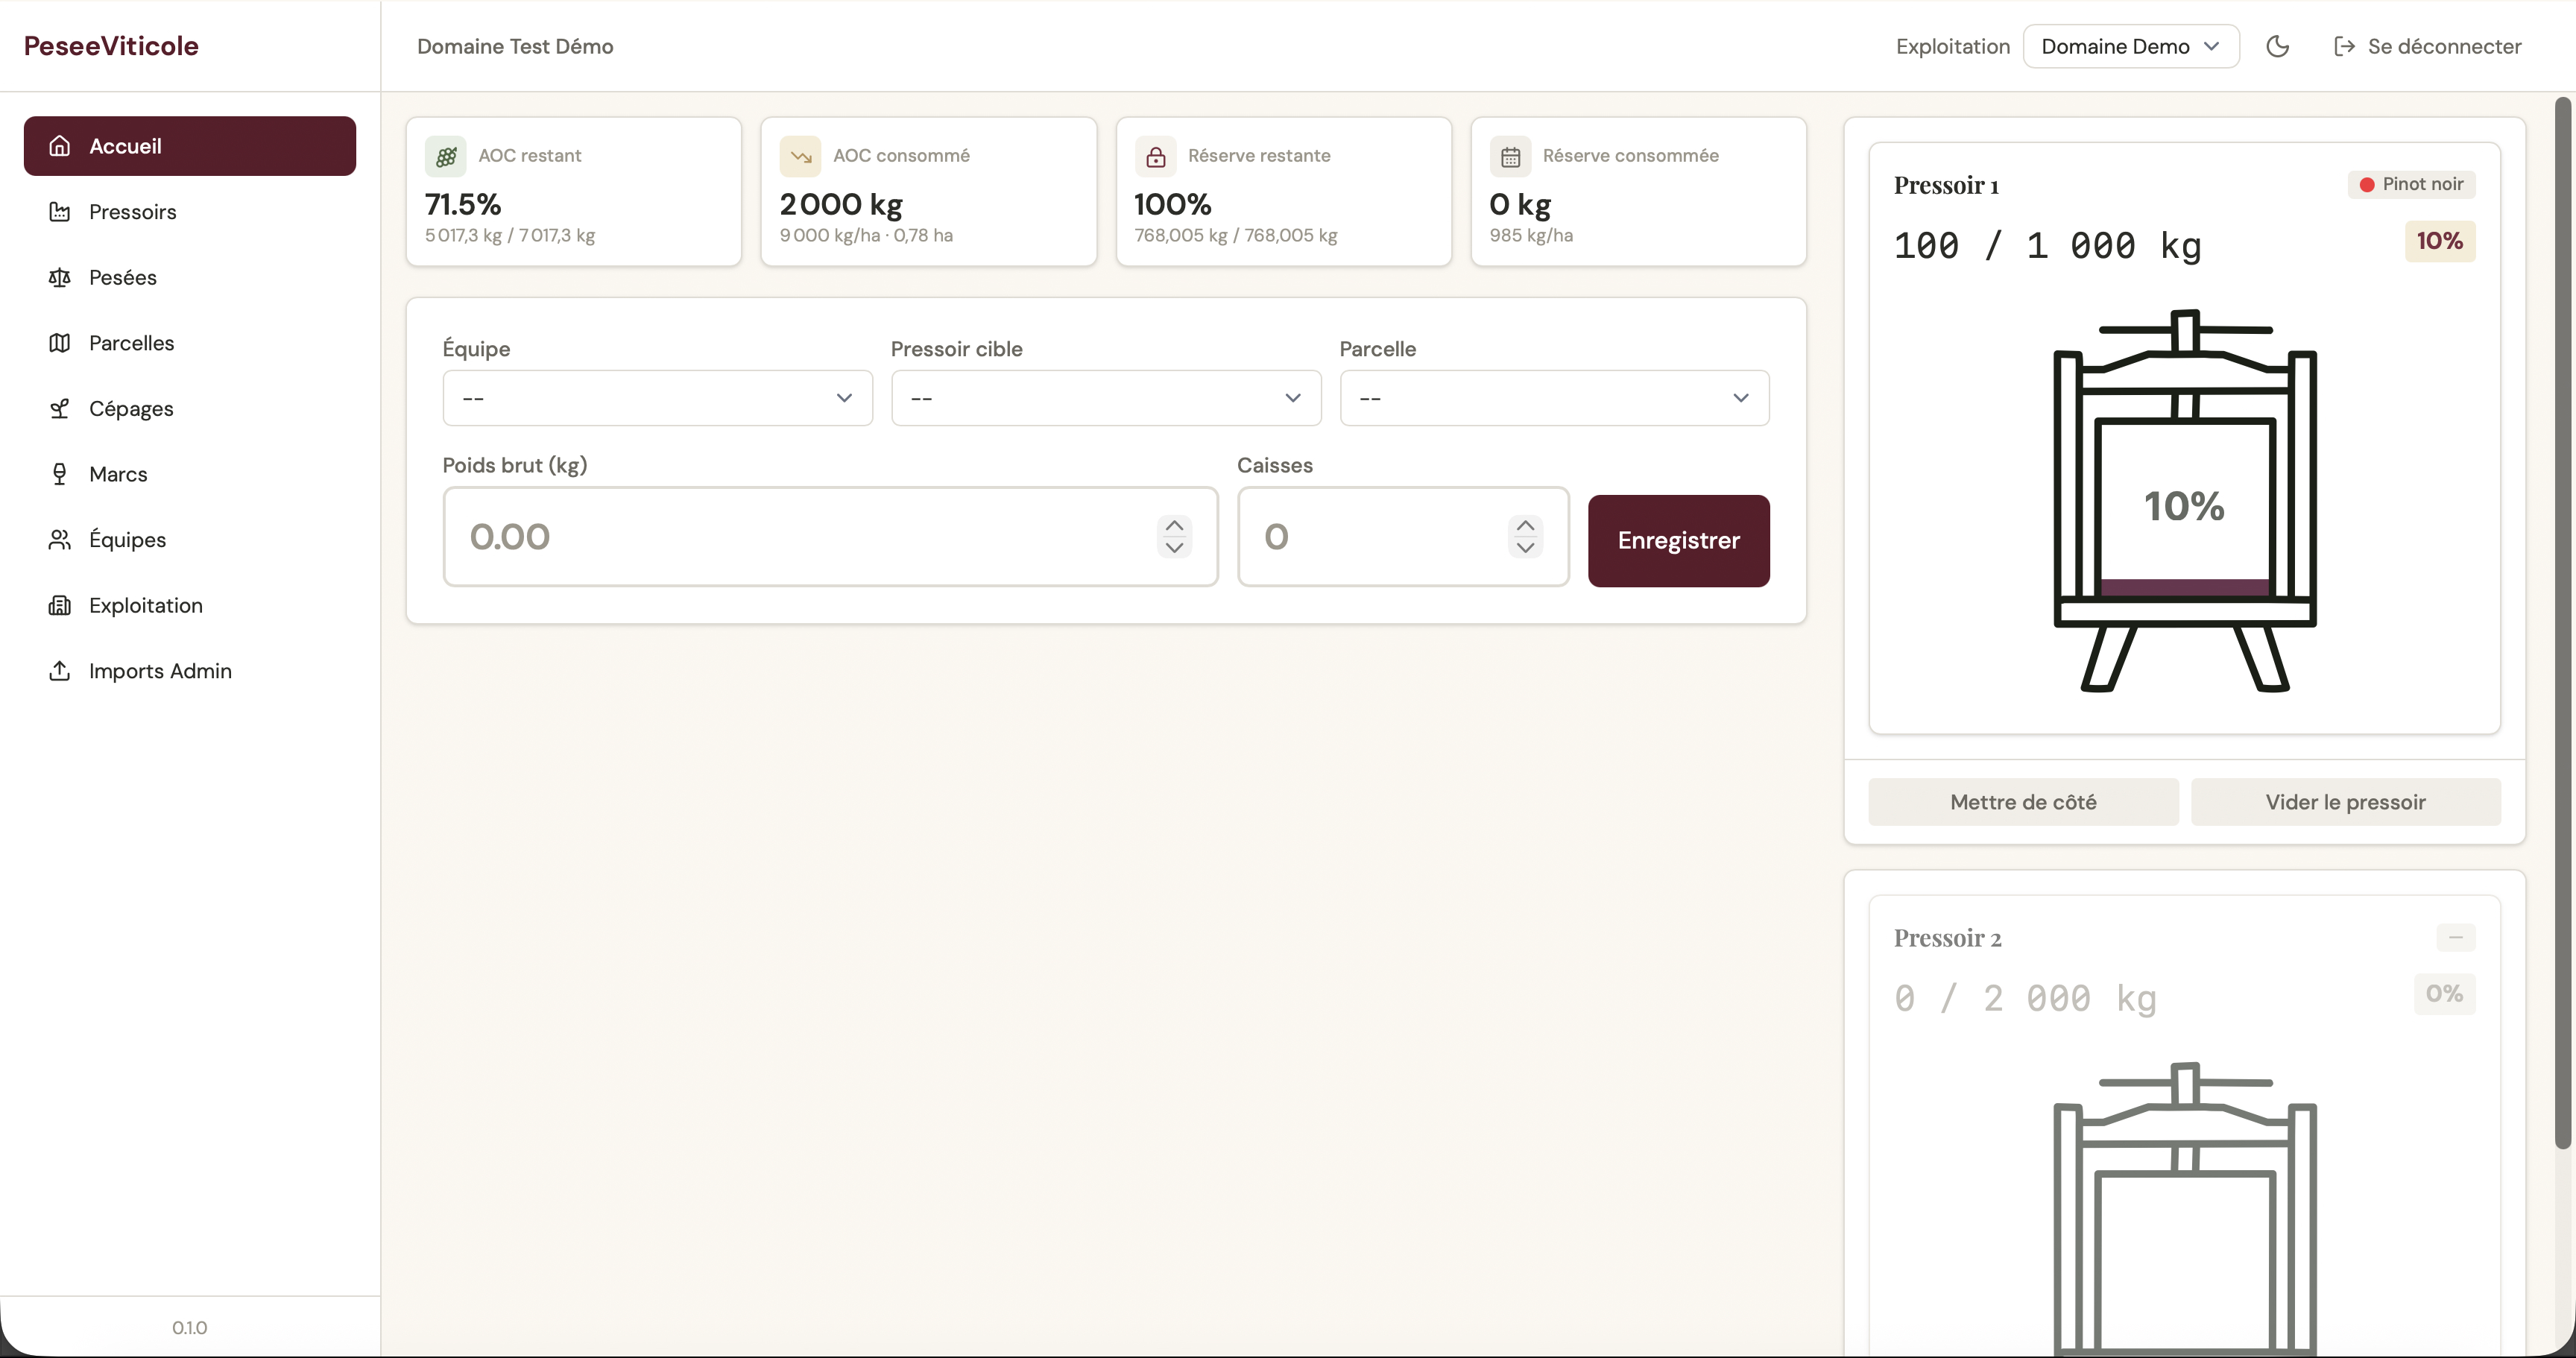2576x1358 pixels.
Task: Click the 985 kg/ha subtext
Action: pyautogui.click(x=1531, y=235)
